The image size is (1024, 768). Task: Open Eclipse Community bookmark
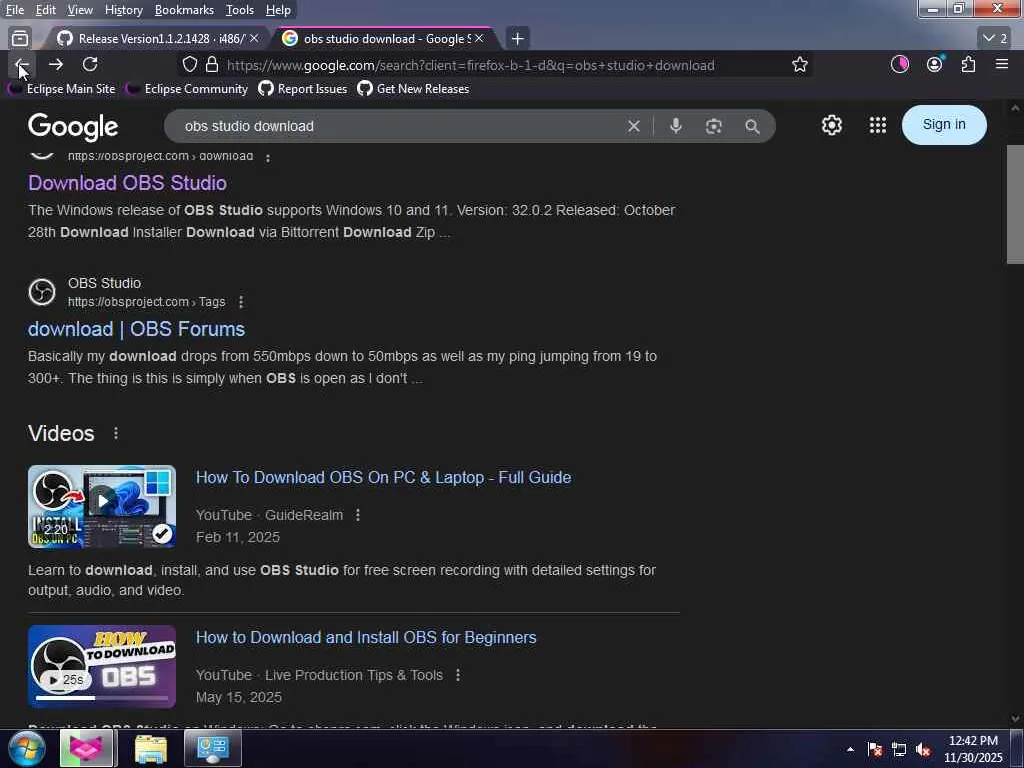(x=187, y=89)
